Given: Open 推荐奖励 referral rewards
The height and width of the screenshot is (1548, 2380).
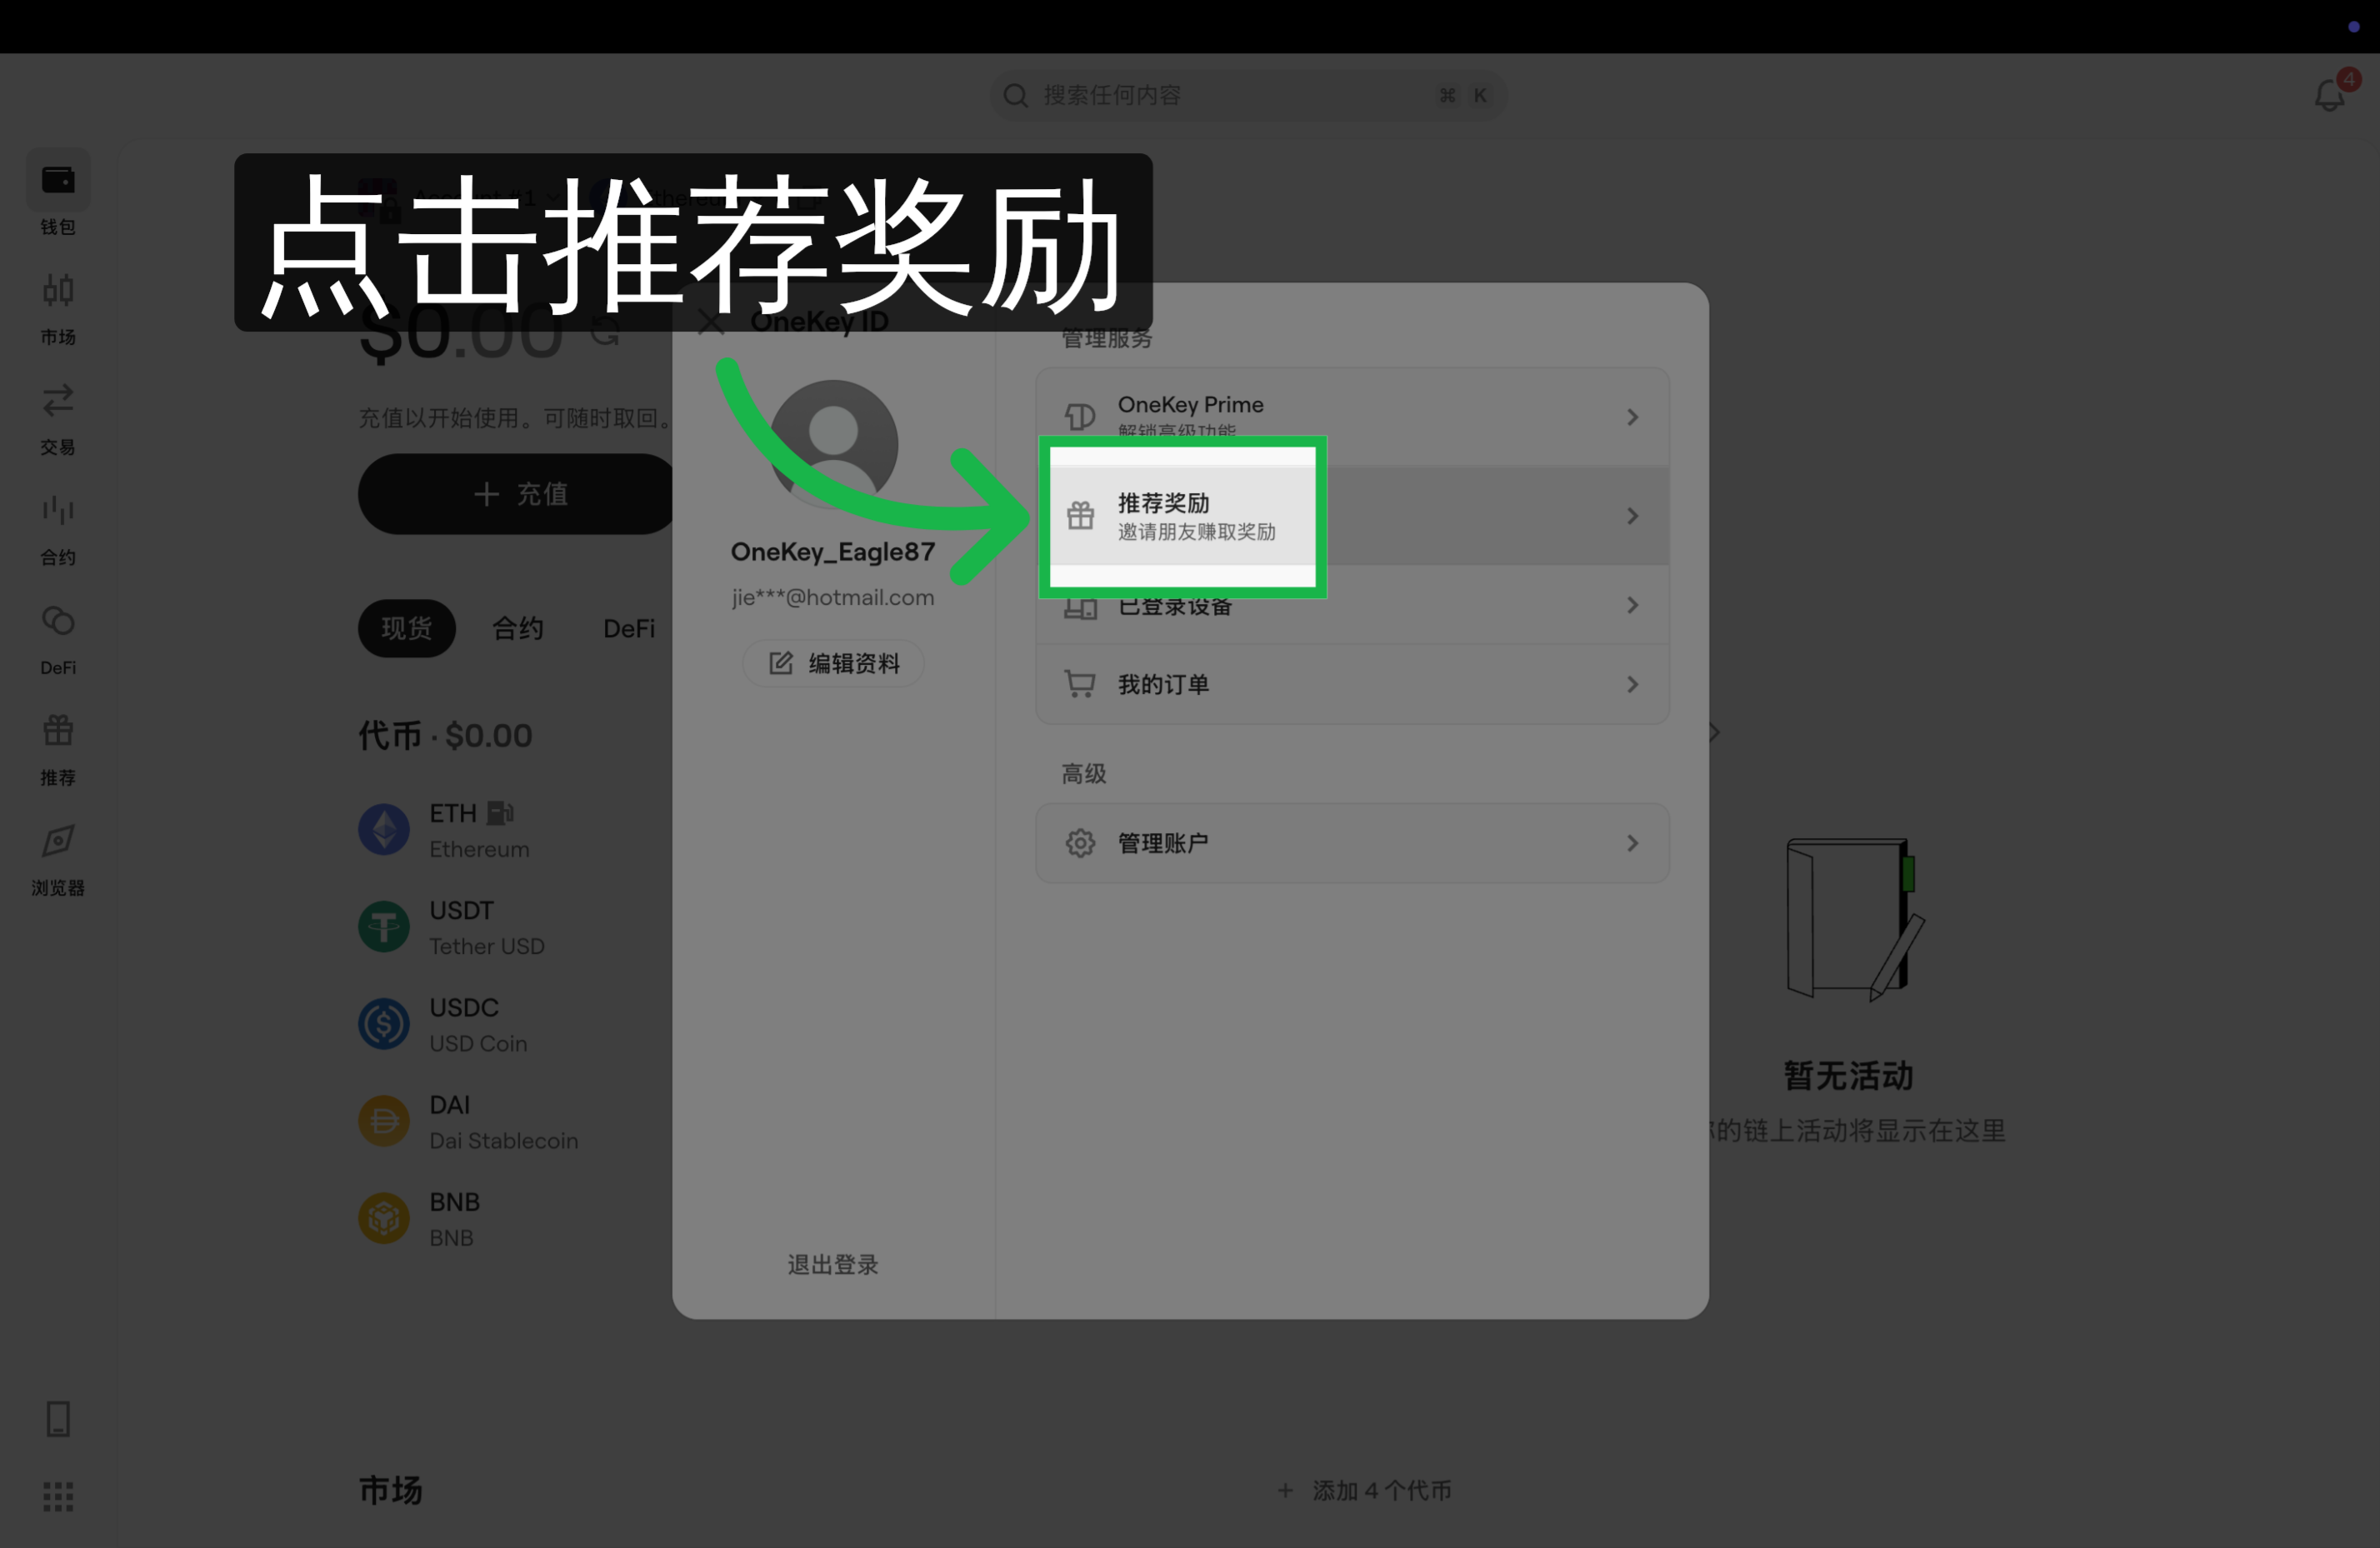Looking at the screenshot, I should [x=1352, y=516].
